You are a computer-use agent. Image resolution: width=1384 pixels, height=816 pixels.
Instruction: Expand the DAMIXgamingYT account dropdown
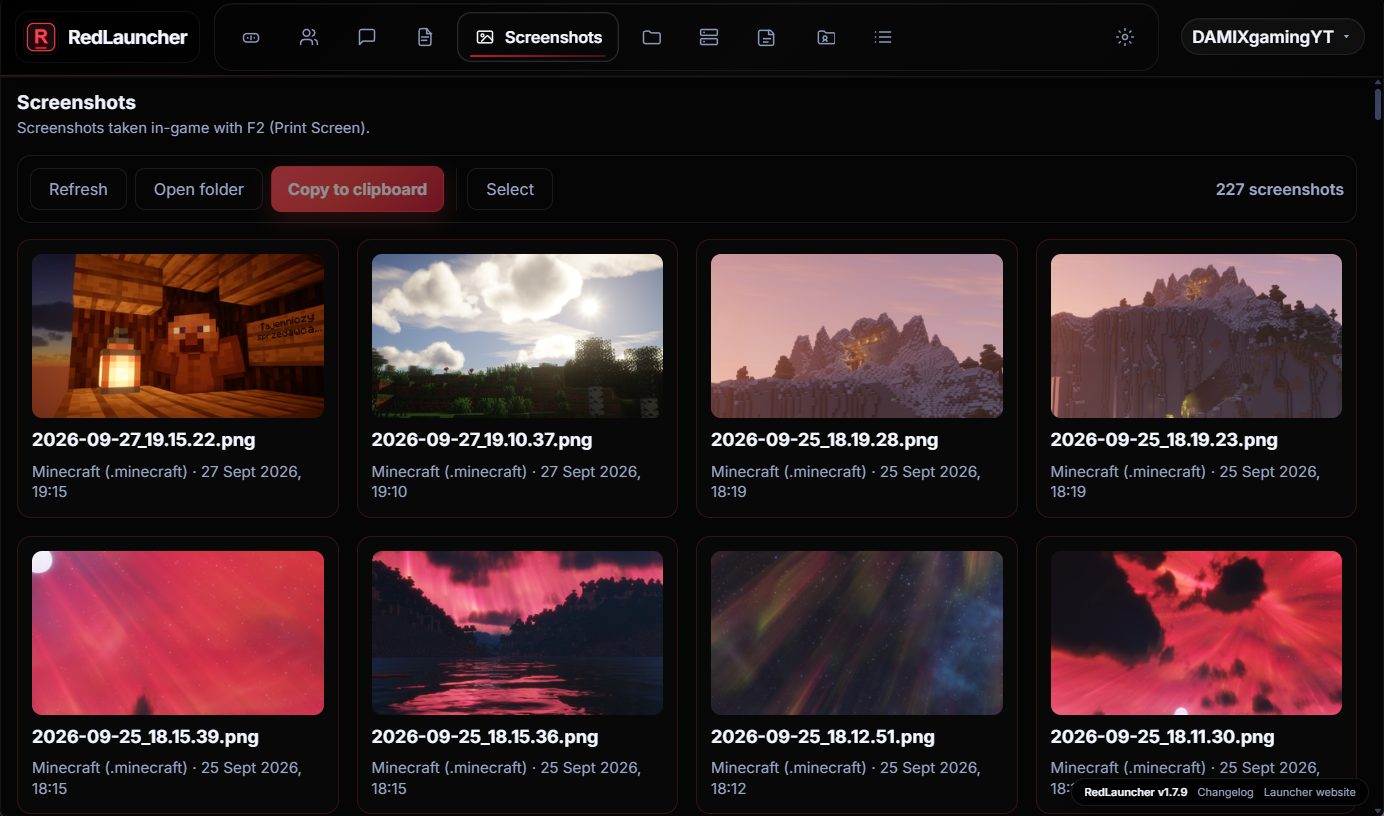tap(1272, 37)
